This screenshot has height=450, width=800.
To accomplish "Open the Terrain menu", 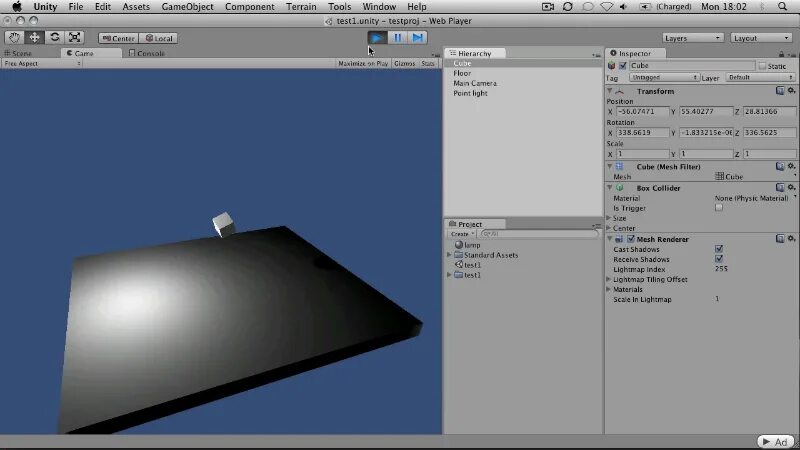I will coord(301,7).
